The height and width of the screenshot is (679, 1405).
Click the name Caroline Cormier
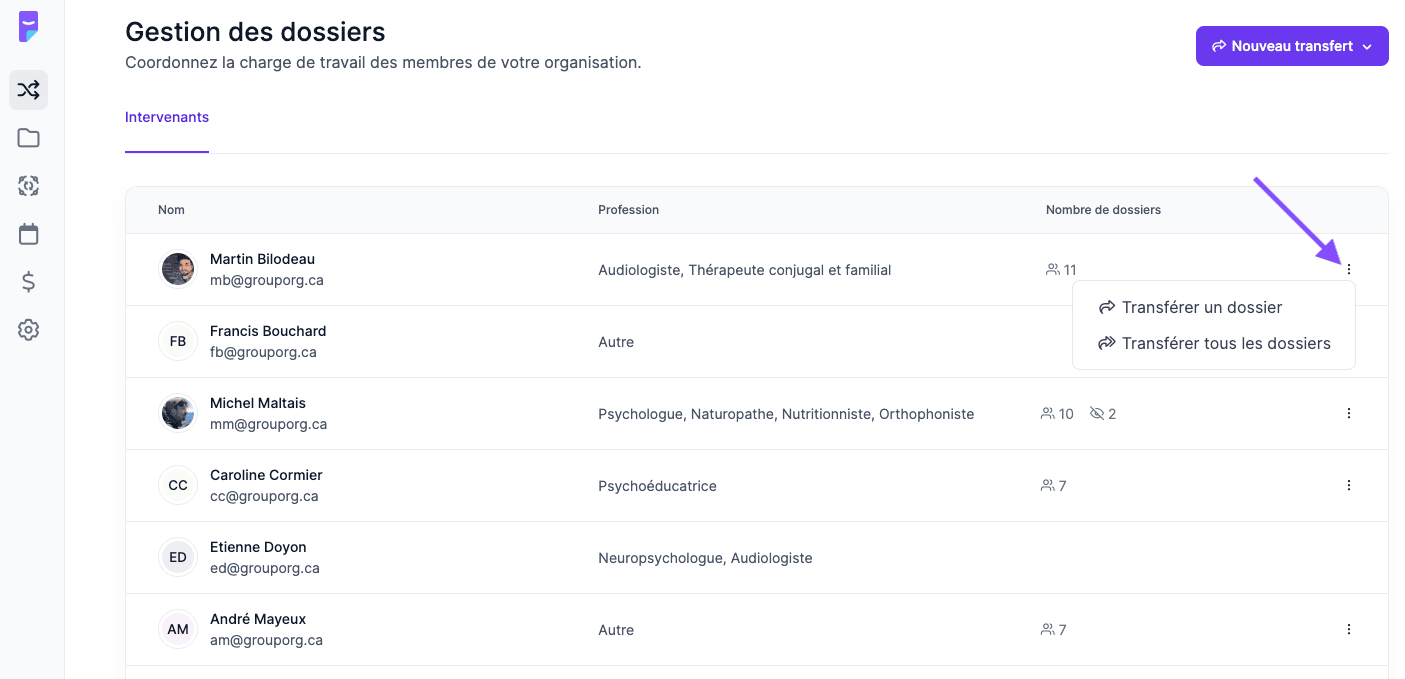266,475
